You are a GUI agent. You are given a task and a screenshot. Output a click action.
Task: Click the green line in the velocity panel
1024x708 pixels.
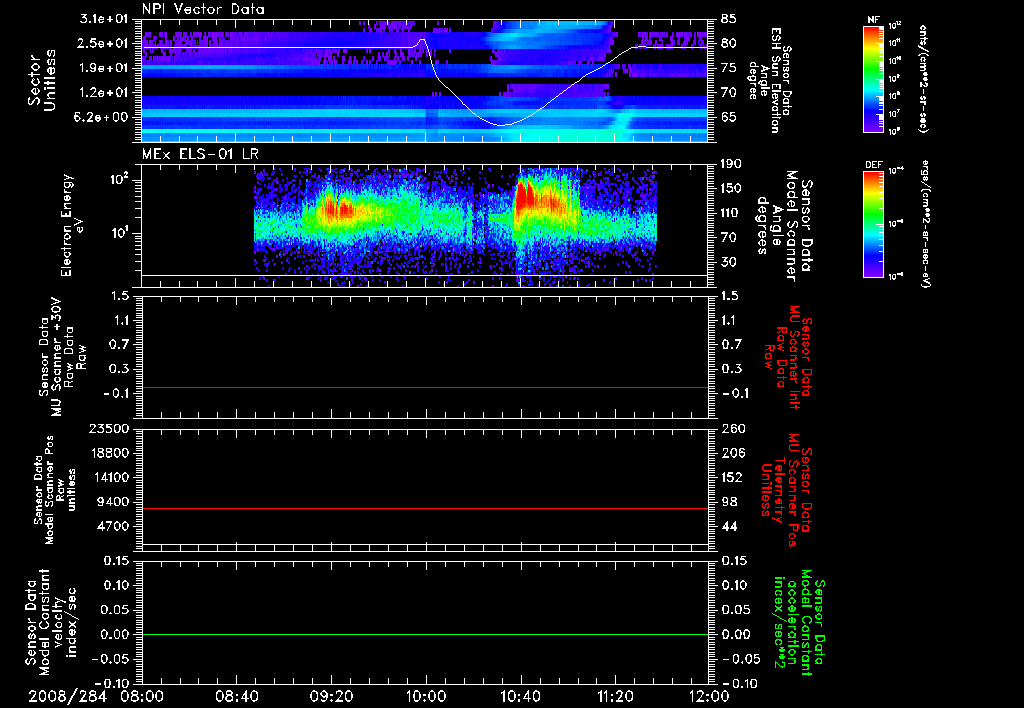tap(425, 634)
